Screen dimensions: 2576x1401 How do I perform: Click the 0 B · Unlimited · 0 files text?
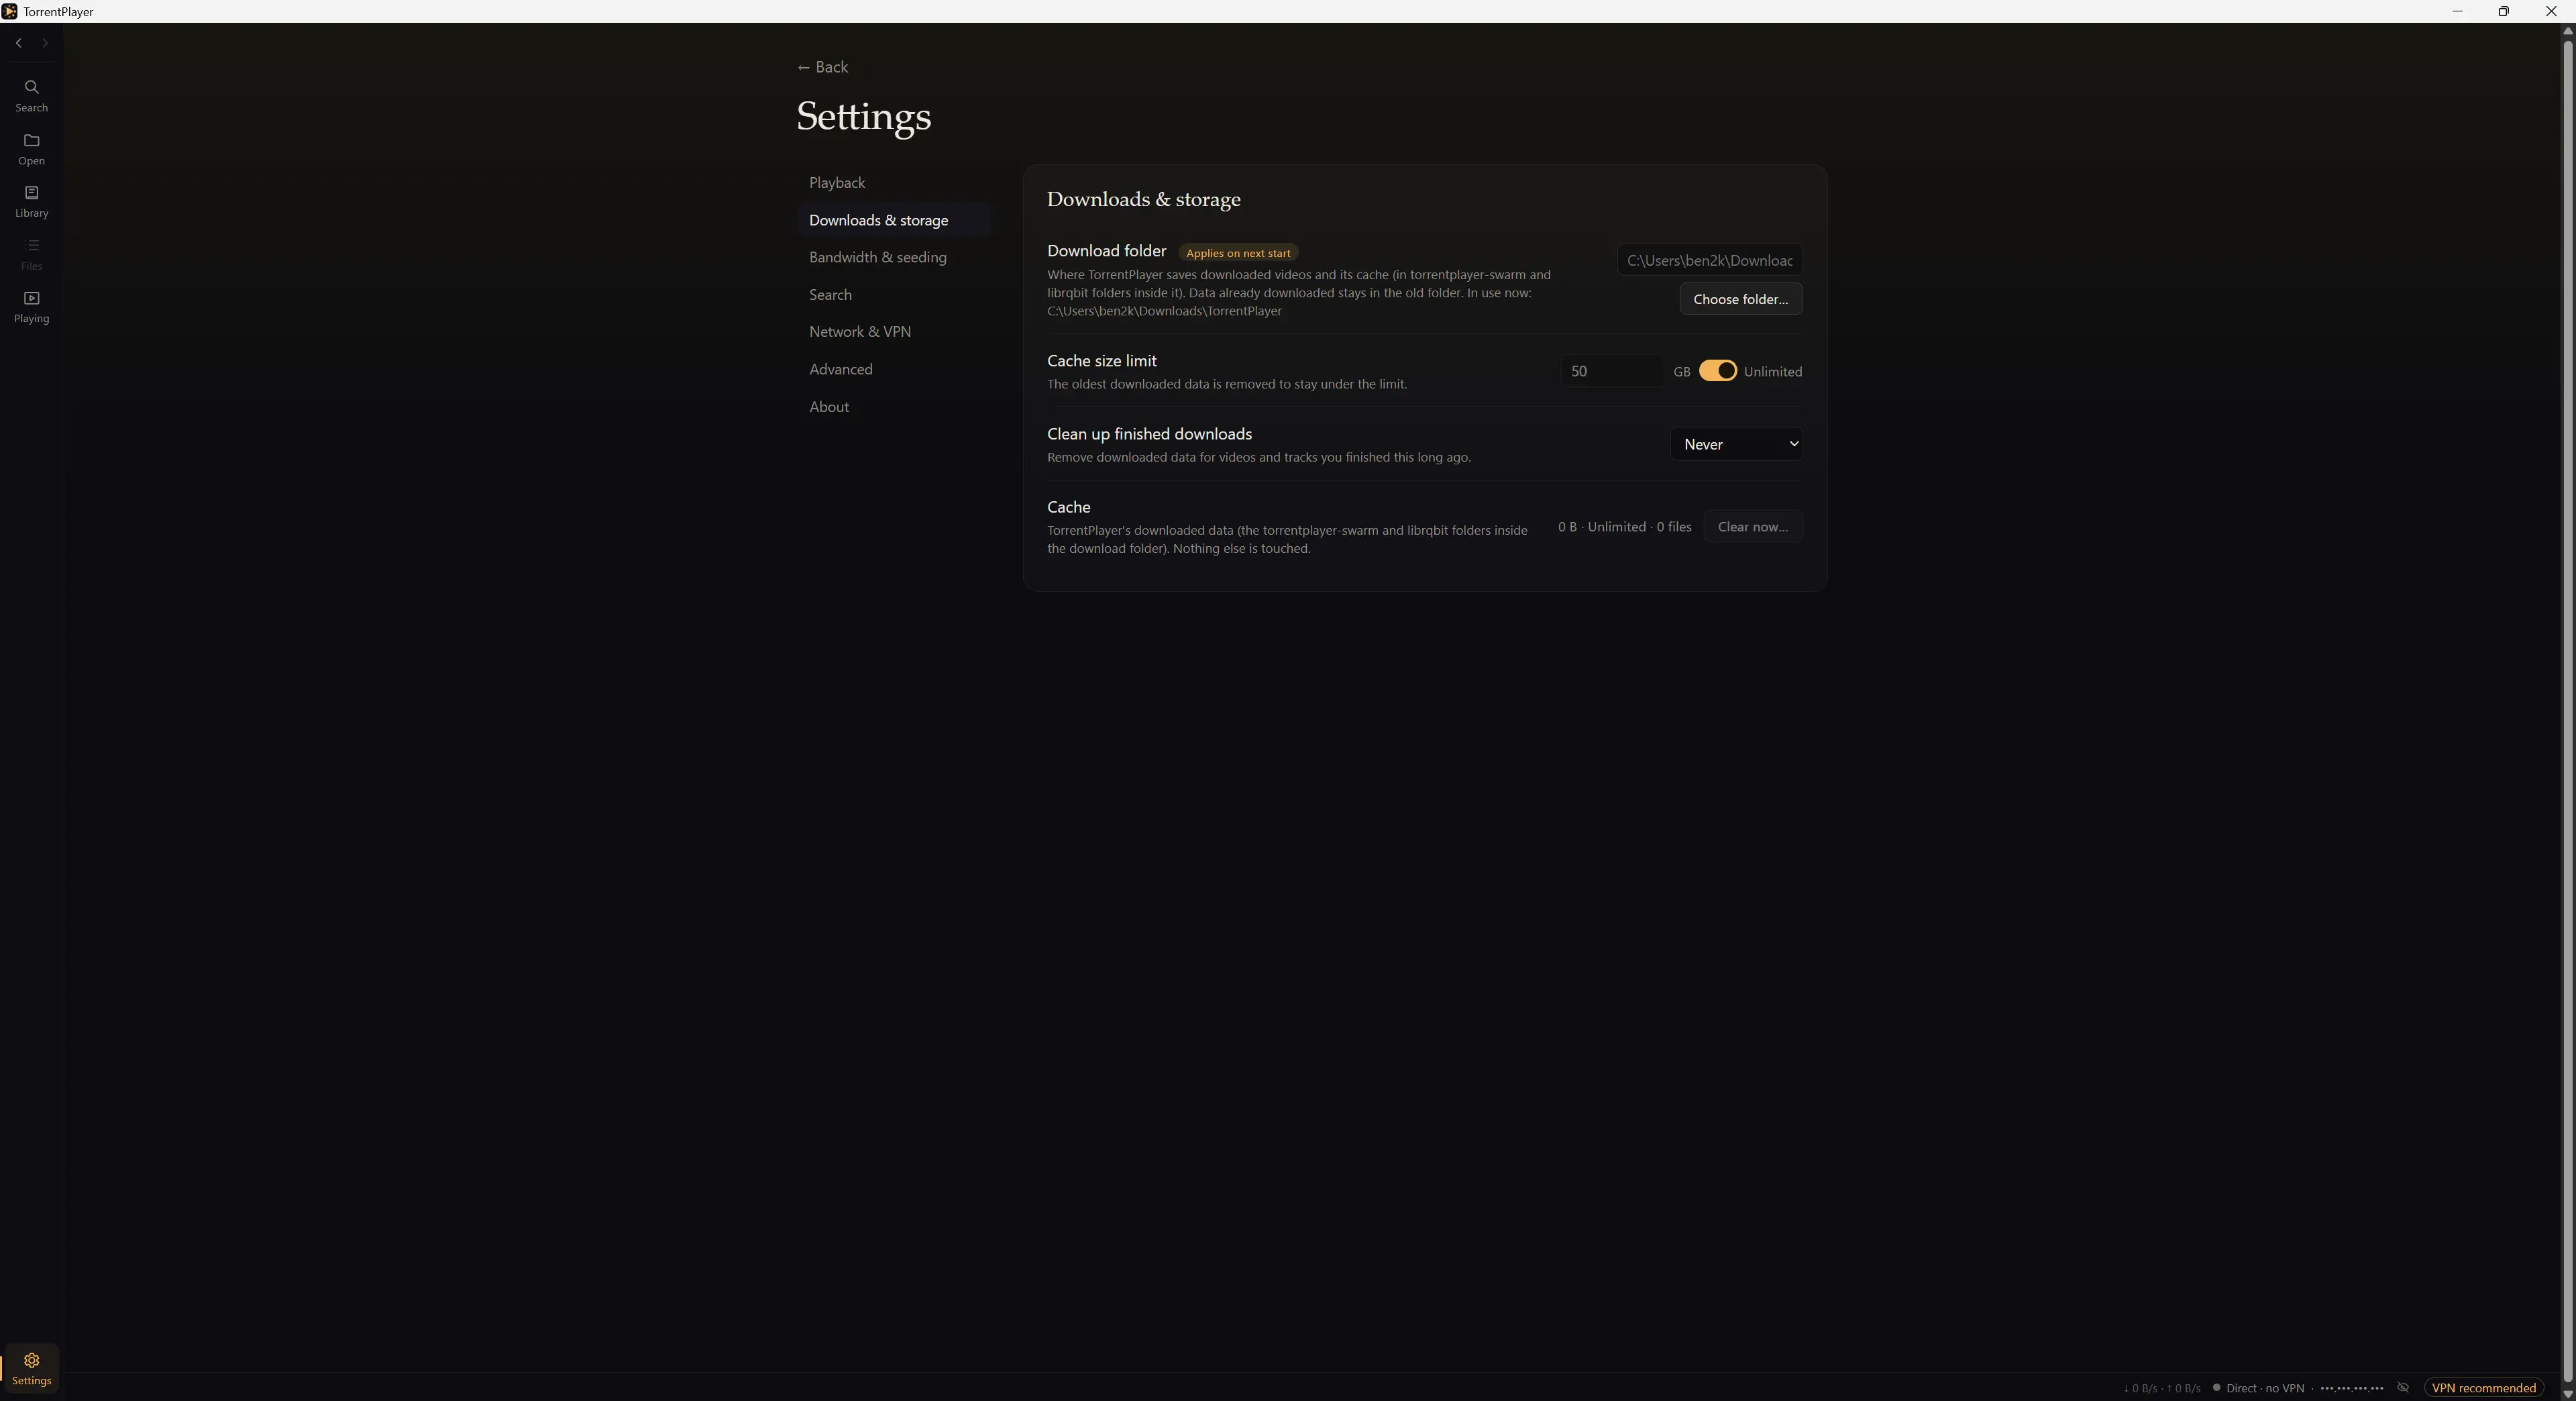point(1624,527)
